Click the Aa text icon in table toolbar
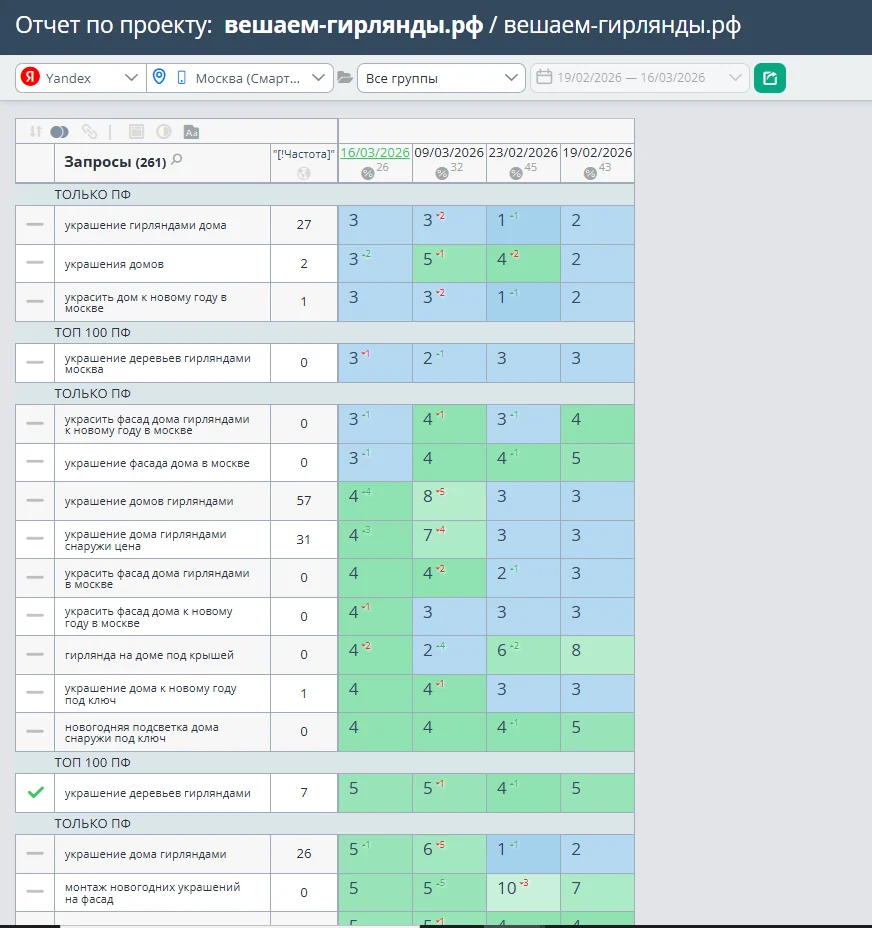This screenshot has width=872, height=928. point(192,131)
